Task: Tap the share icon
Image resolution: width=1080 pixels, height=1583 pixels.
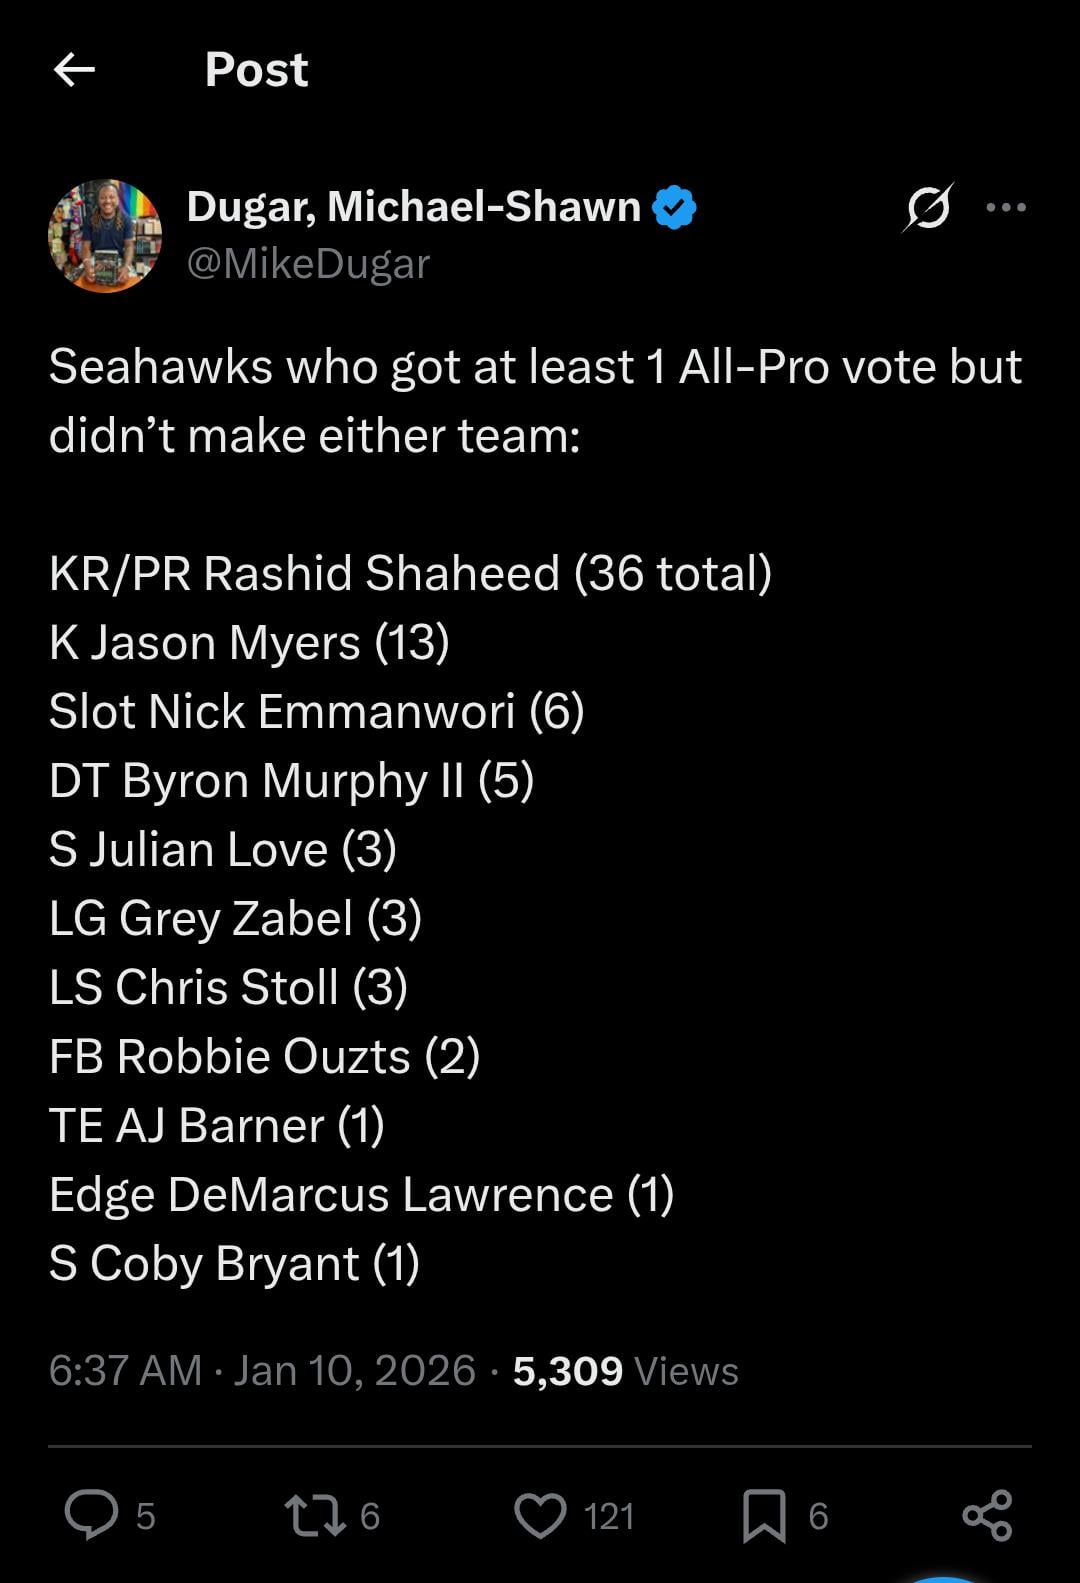Action: pyautogui.click(x=987, y=1514)
